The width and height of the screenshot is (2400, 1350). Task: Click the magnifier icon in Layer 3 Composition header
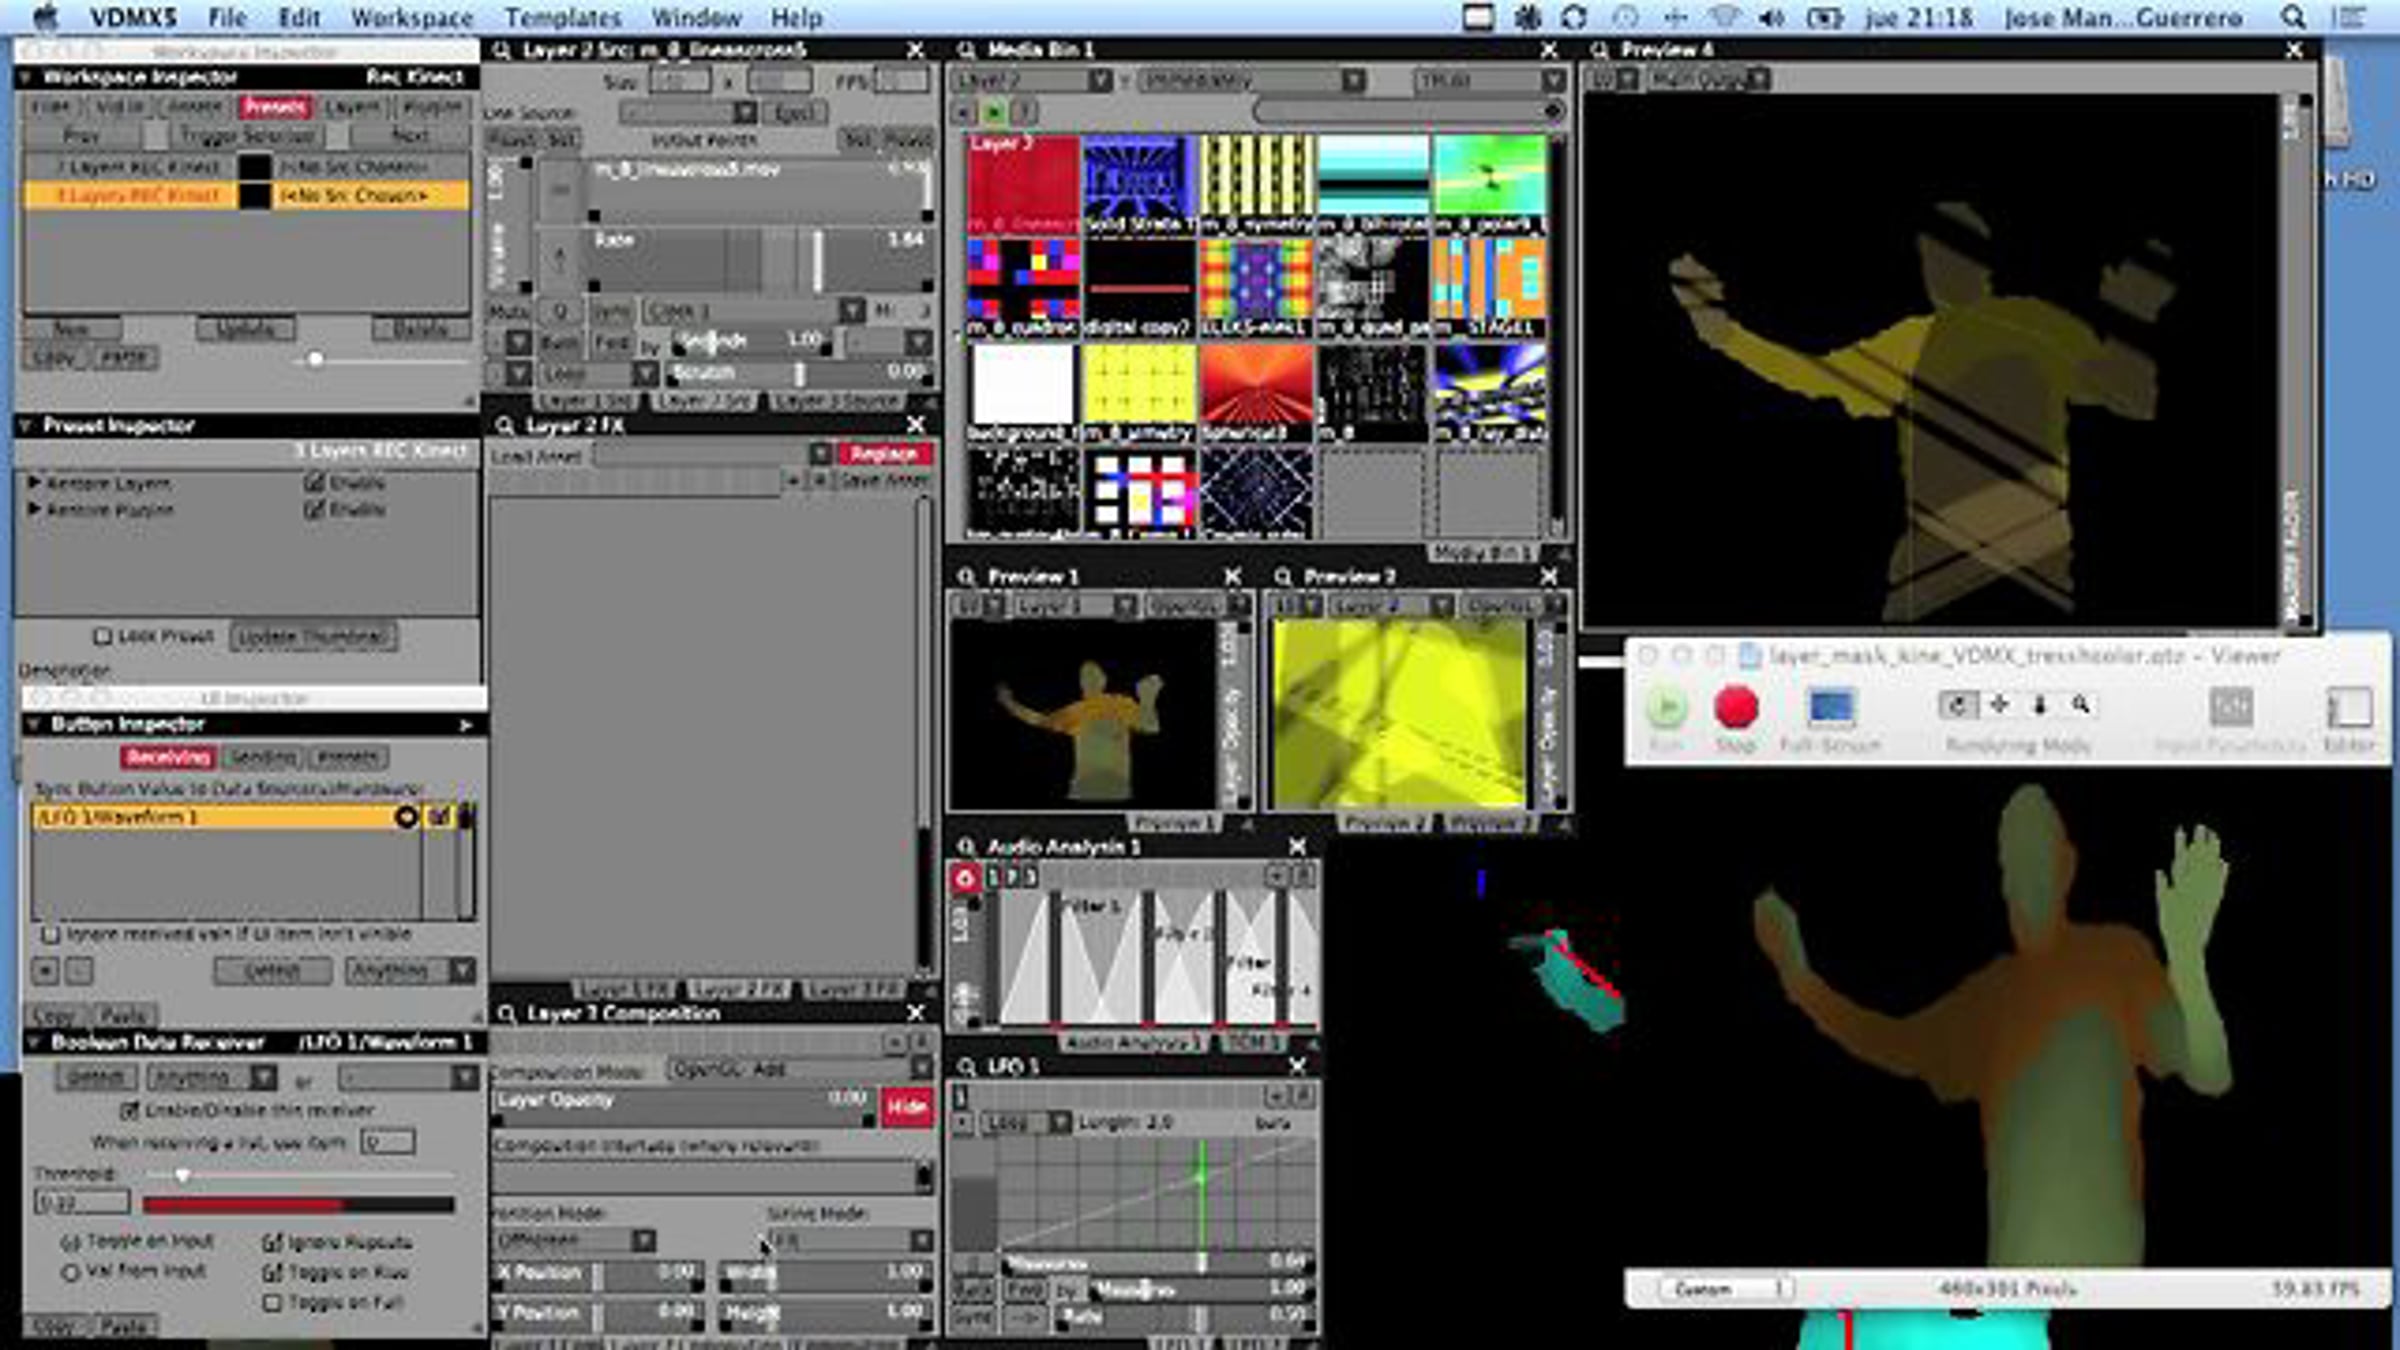[506, 1013]
